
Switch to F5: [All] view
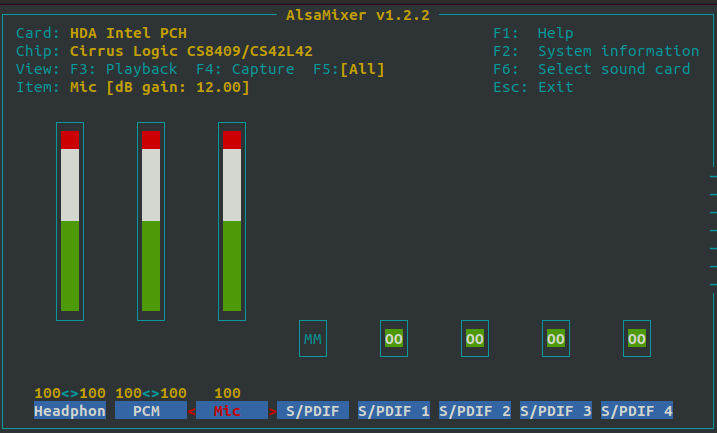pos(349,69)
